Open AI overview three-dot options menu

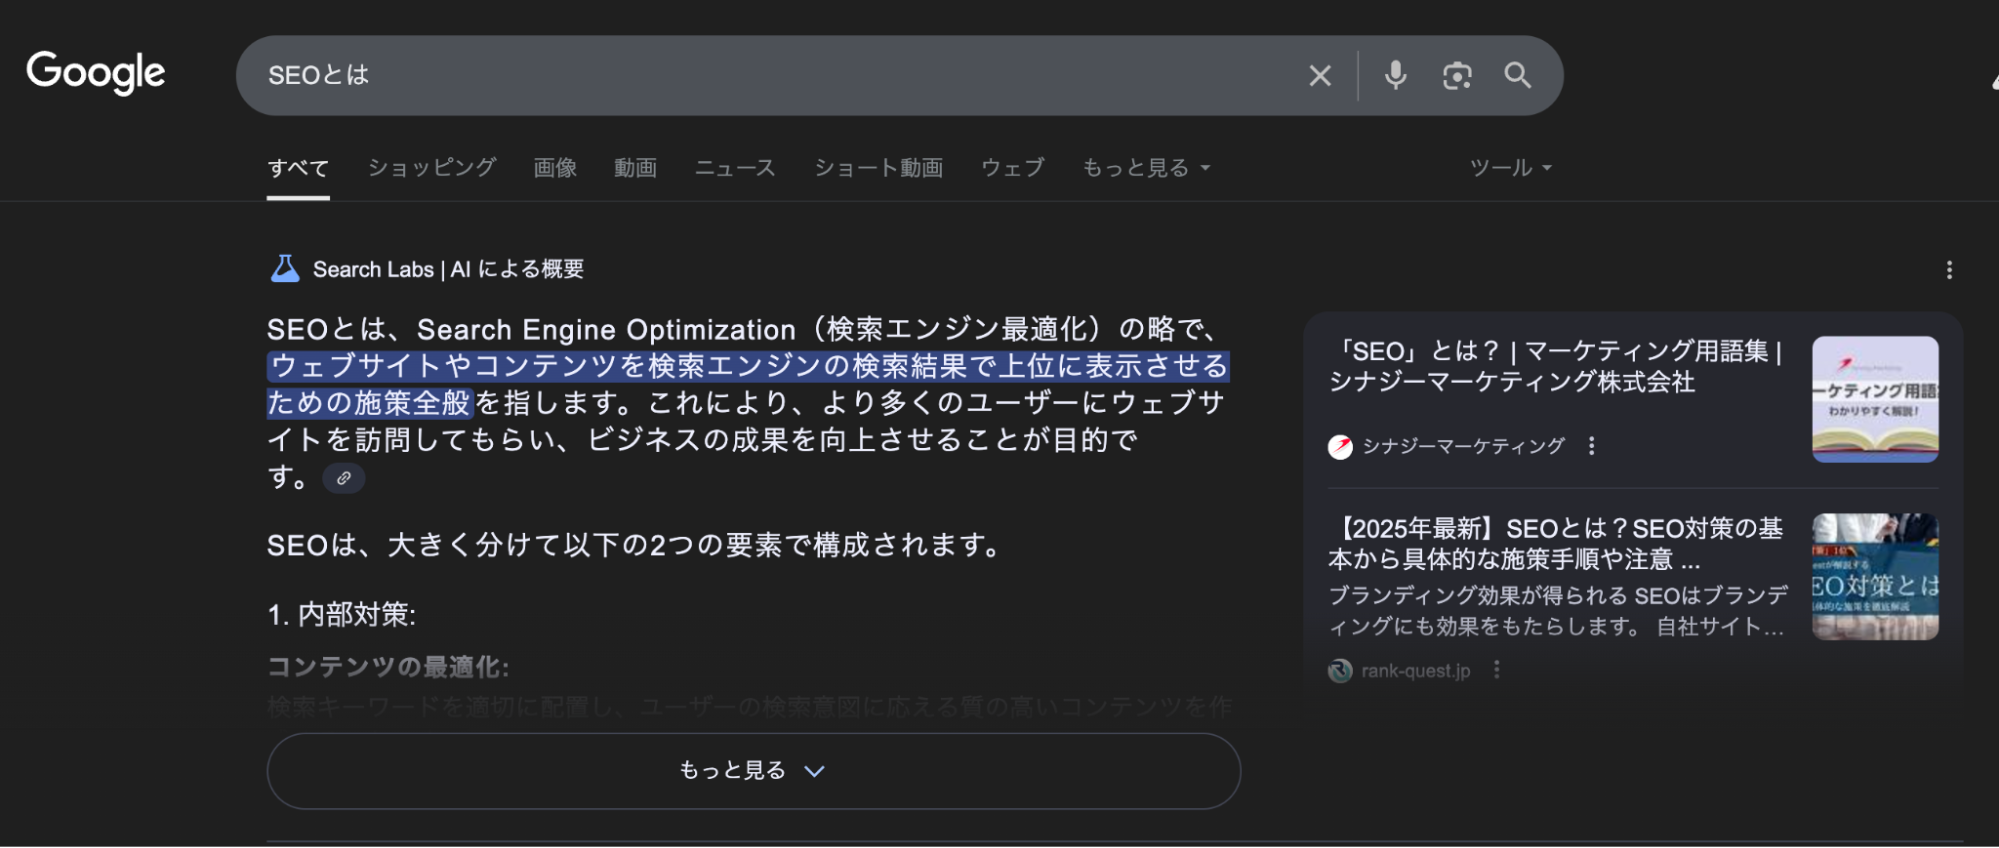tap(1949, 270)
